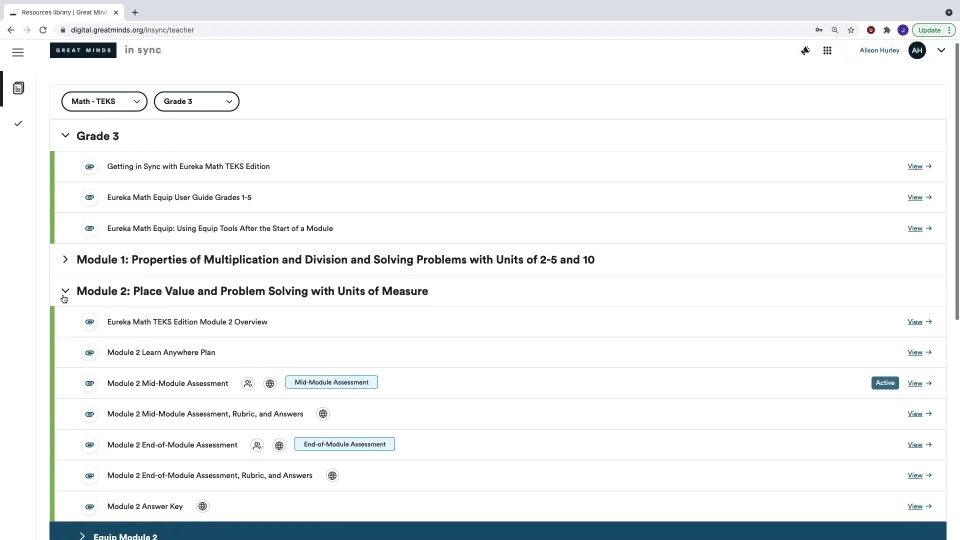Open the resources library sidebar icon
Screen dimensions: 960x540
click(x=18, y=88)
